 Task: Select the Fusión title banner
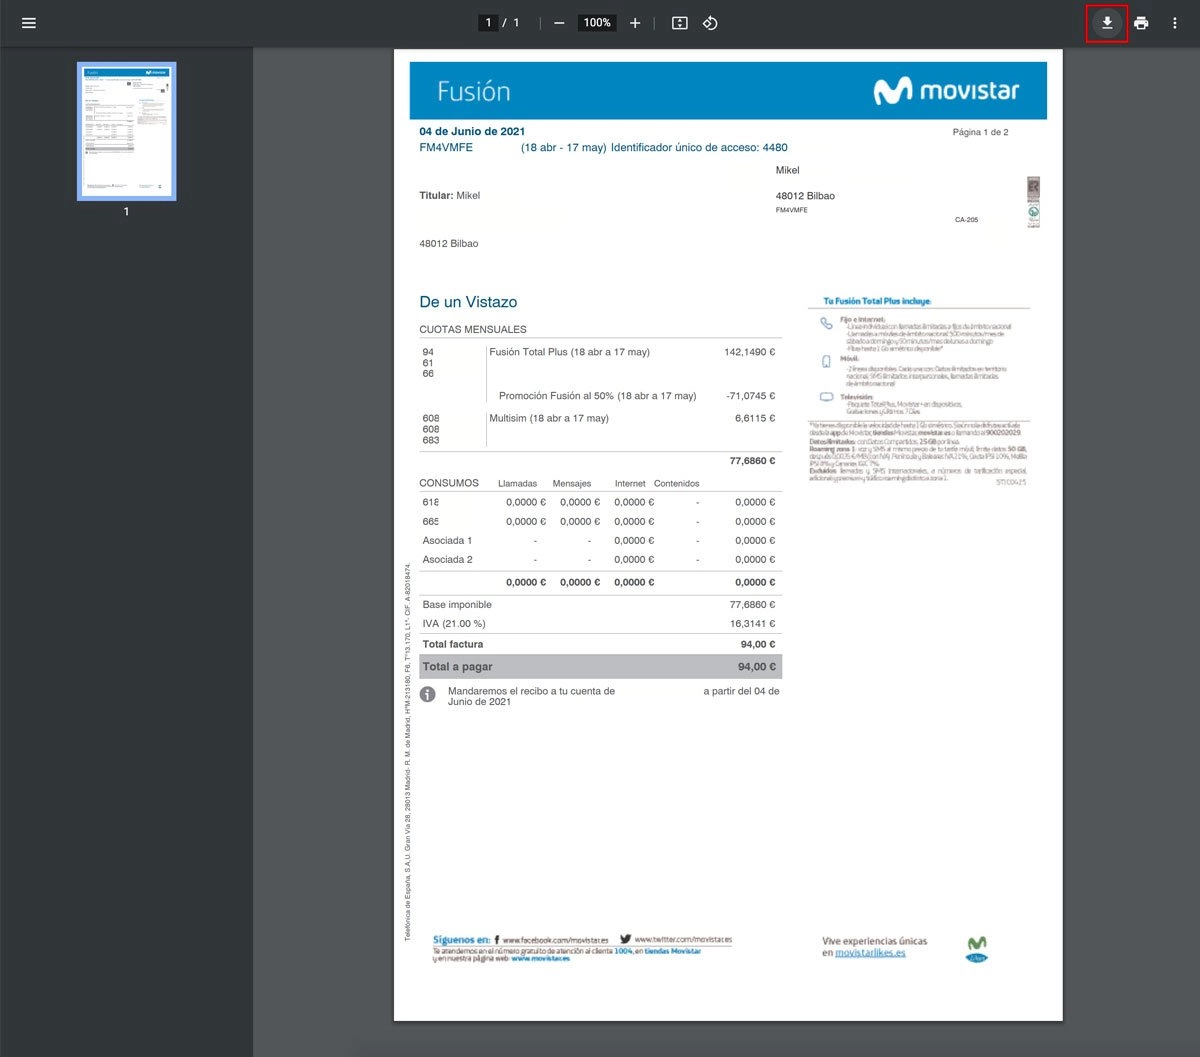(728, 91)
